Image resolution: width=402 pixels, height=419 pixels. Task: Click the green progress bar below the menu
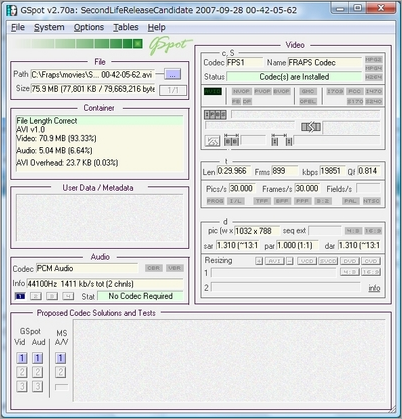[x=79, y=44]
